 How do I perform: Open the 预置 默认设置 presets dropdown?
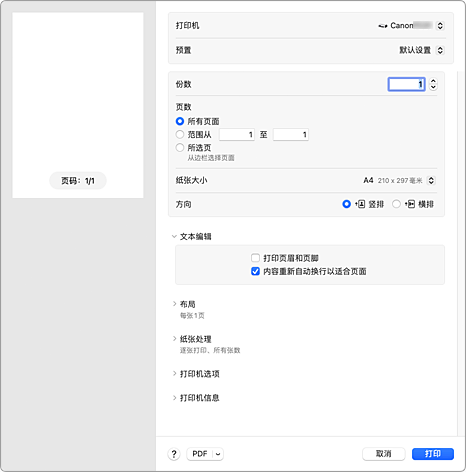[440, 50]
